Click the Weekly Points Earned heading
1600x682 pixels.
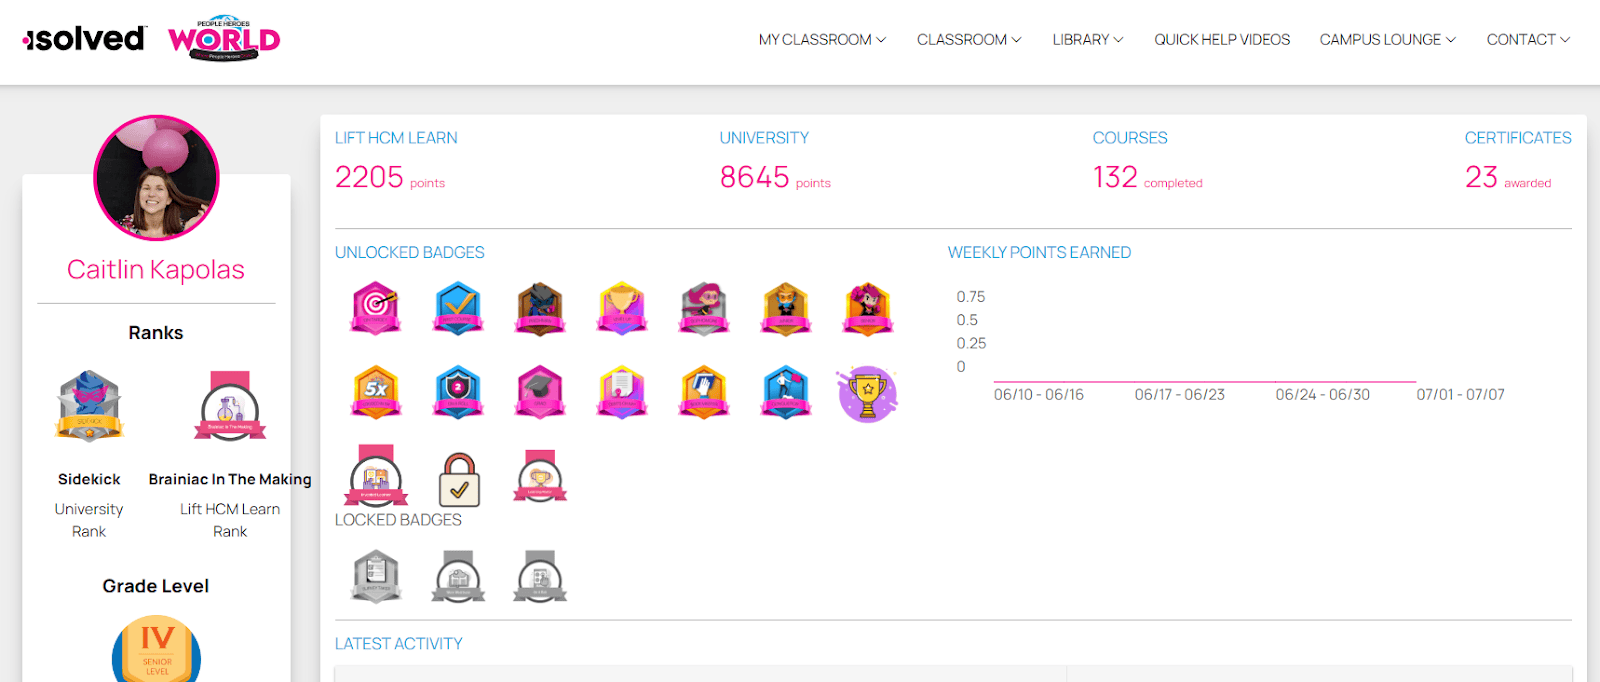click(1039, 253)
